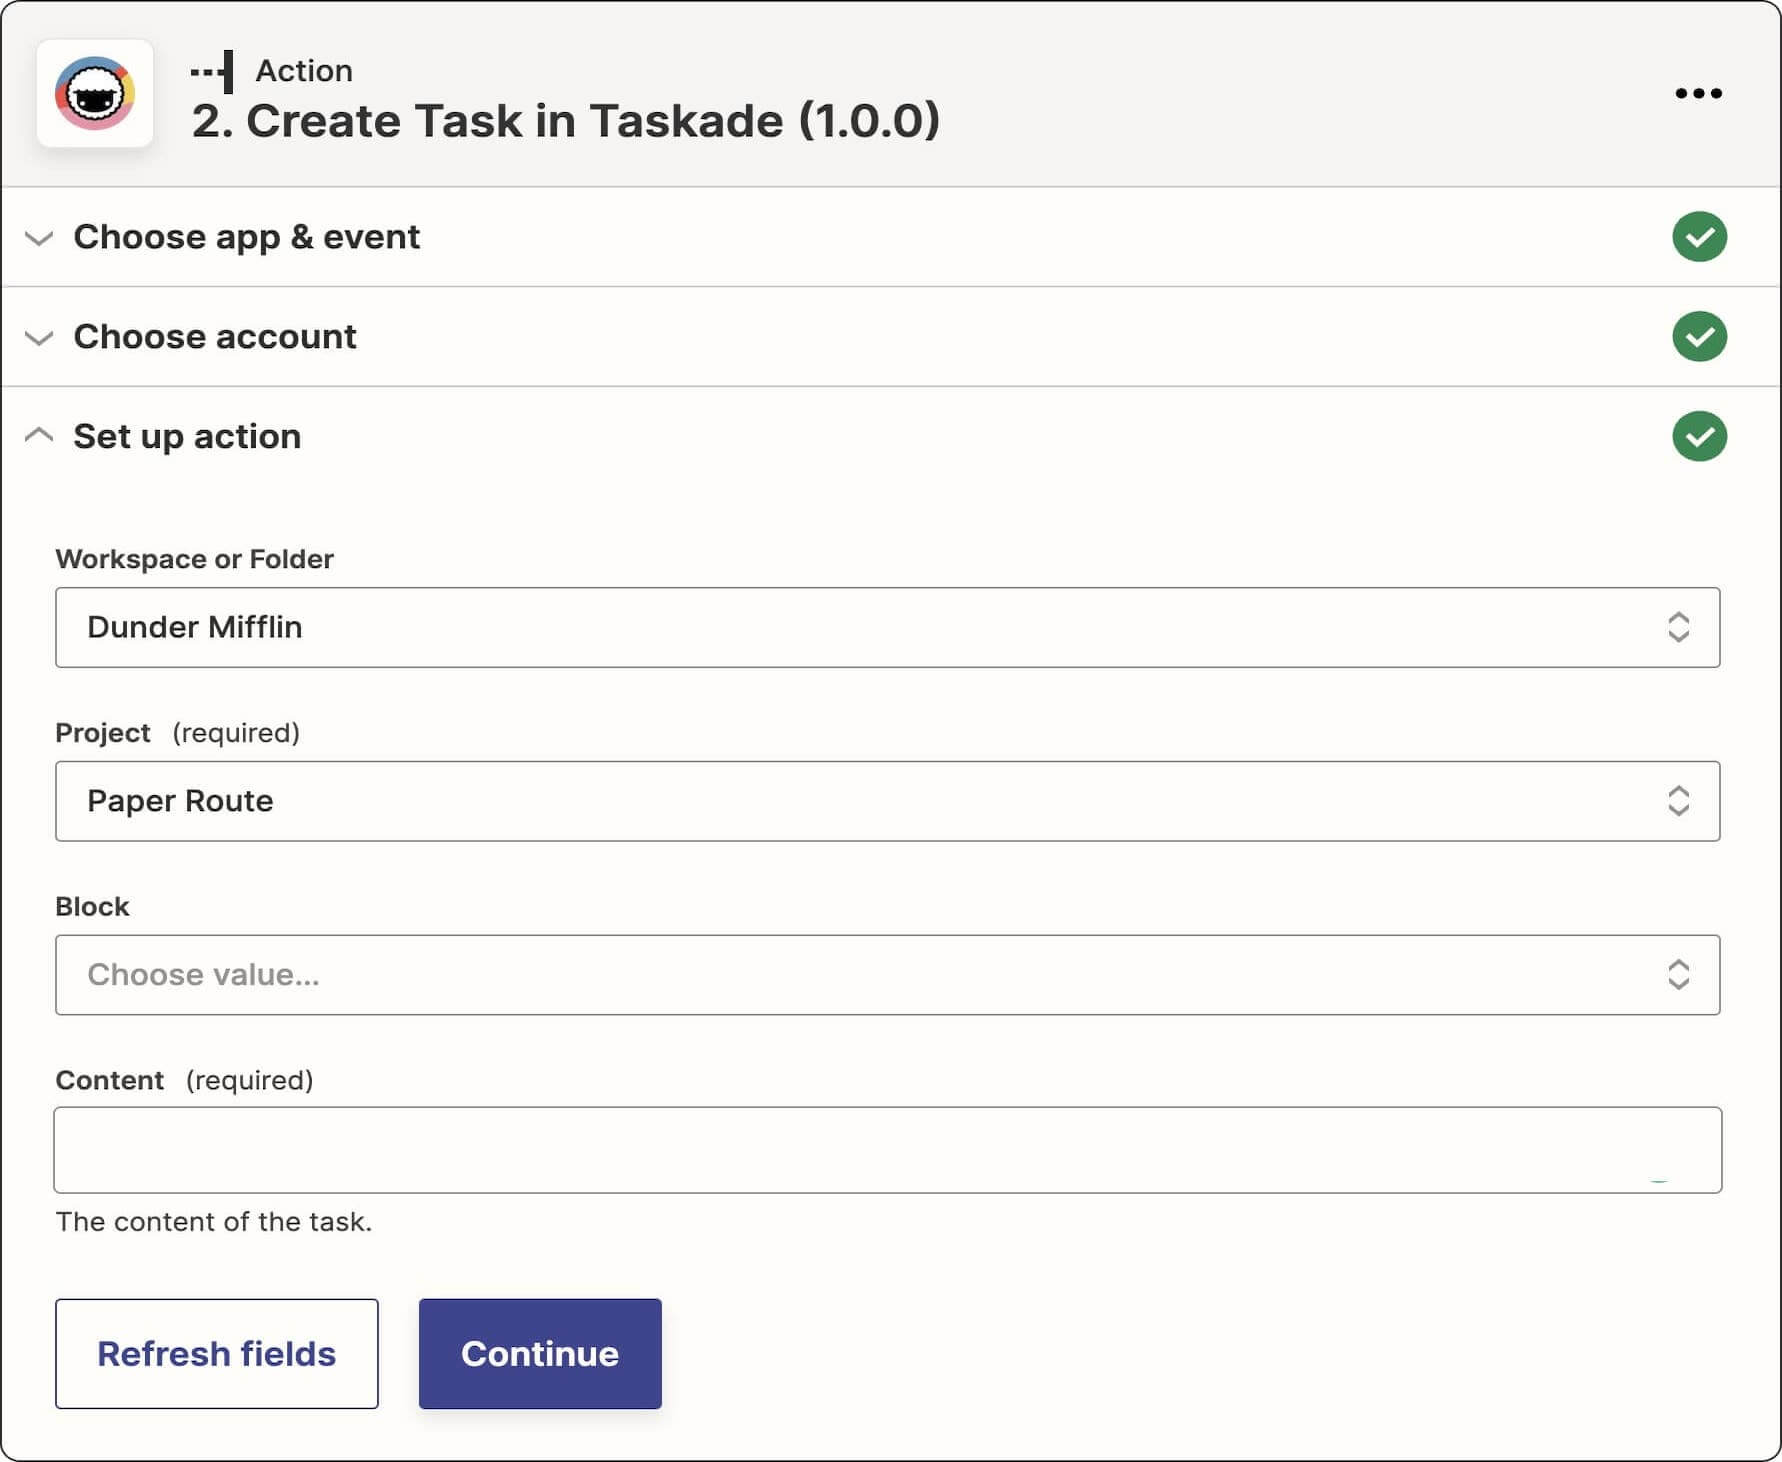Screen dimensions: 1782x1462
Task: Click up-down arrows in the Block field
Action: pyautogui.click(x=1678, y=975)
